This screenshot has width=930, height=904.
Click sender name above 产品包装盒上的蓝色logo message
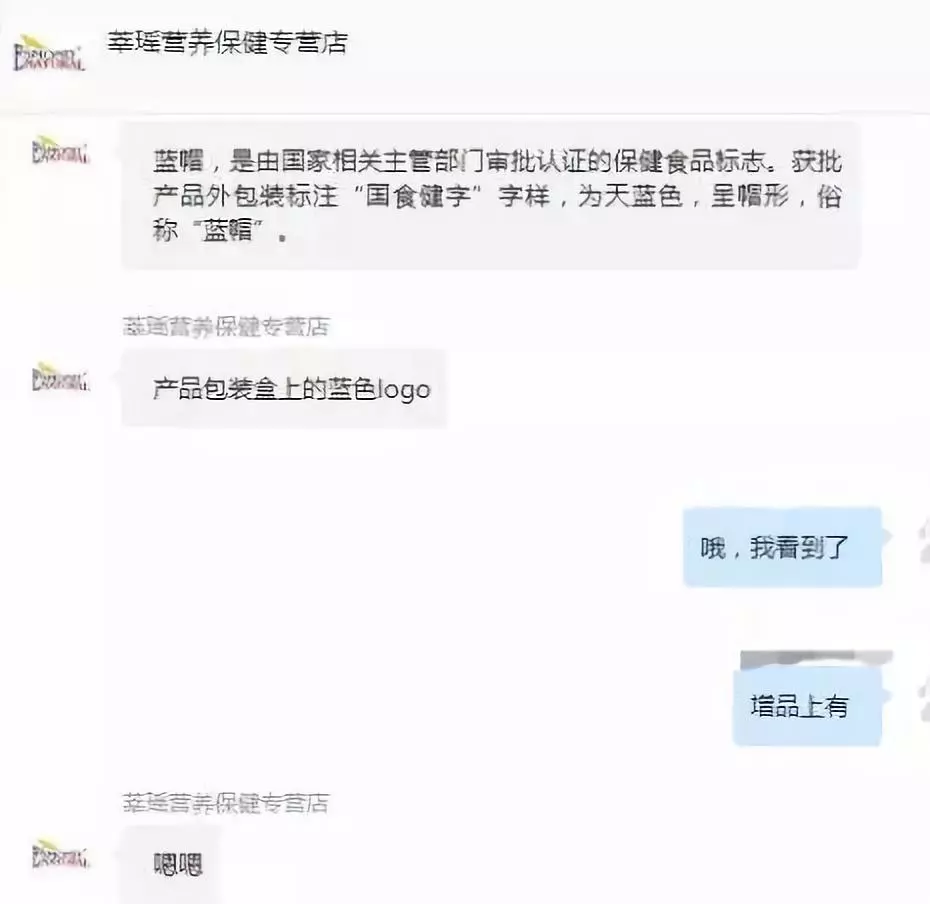[226, 326]
